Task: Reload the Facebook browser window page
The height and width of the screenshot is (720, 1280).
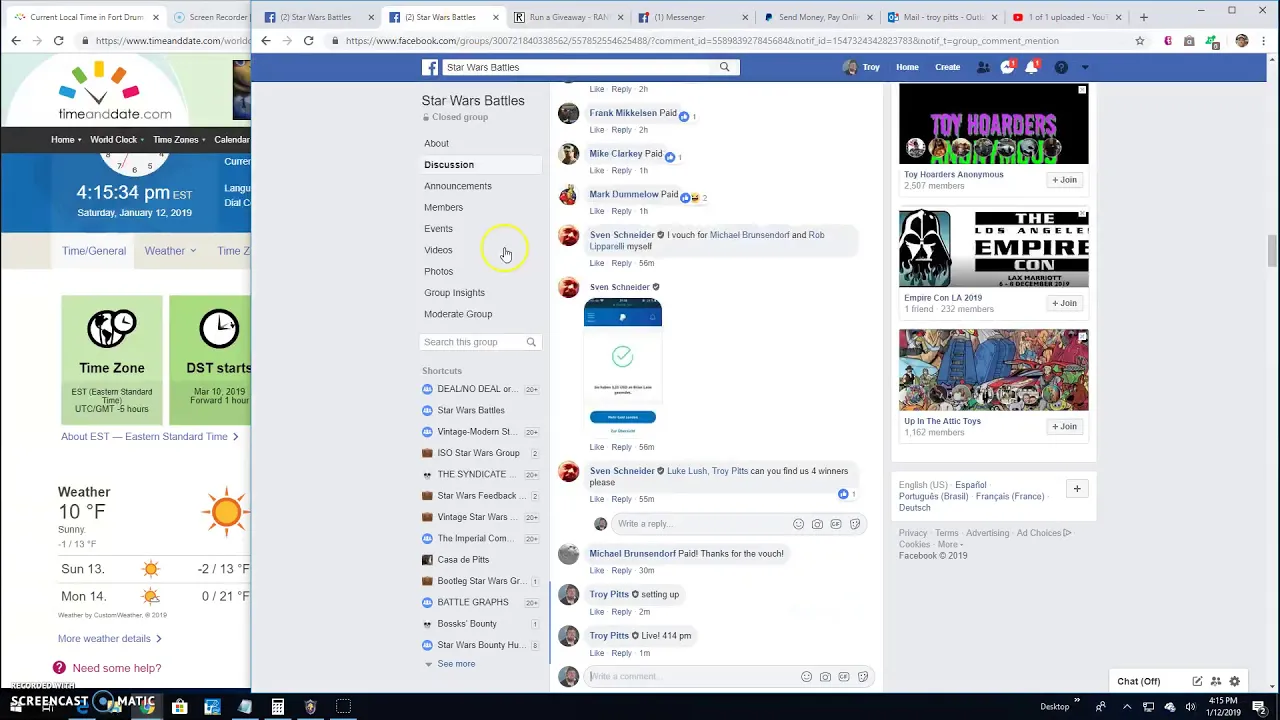Action: [x=308, y=41]
